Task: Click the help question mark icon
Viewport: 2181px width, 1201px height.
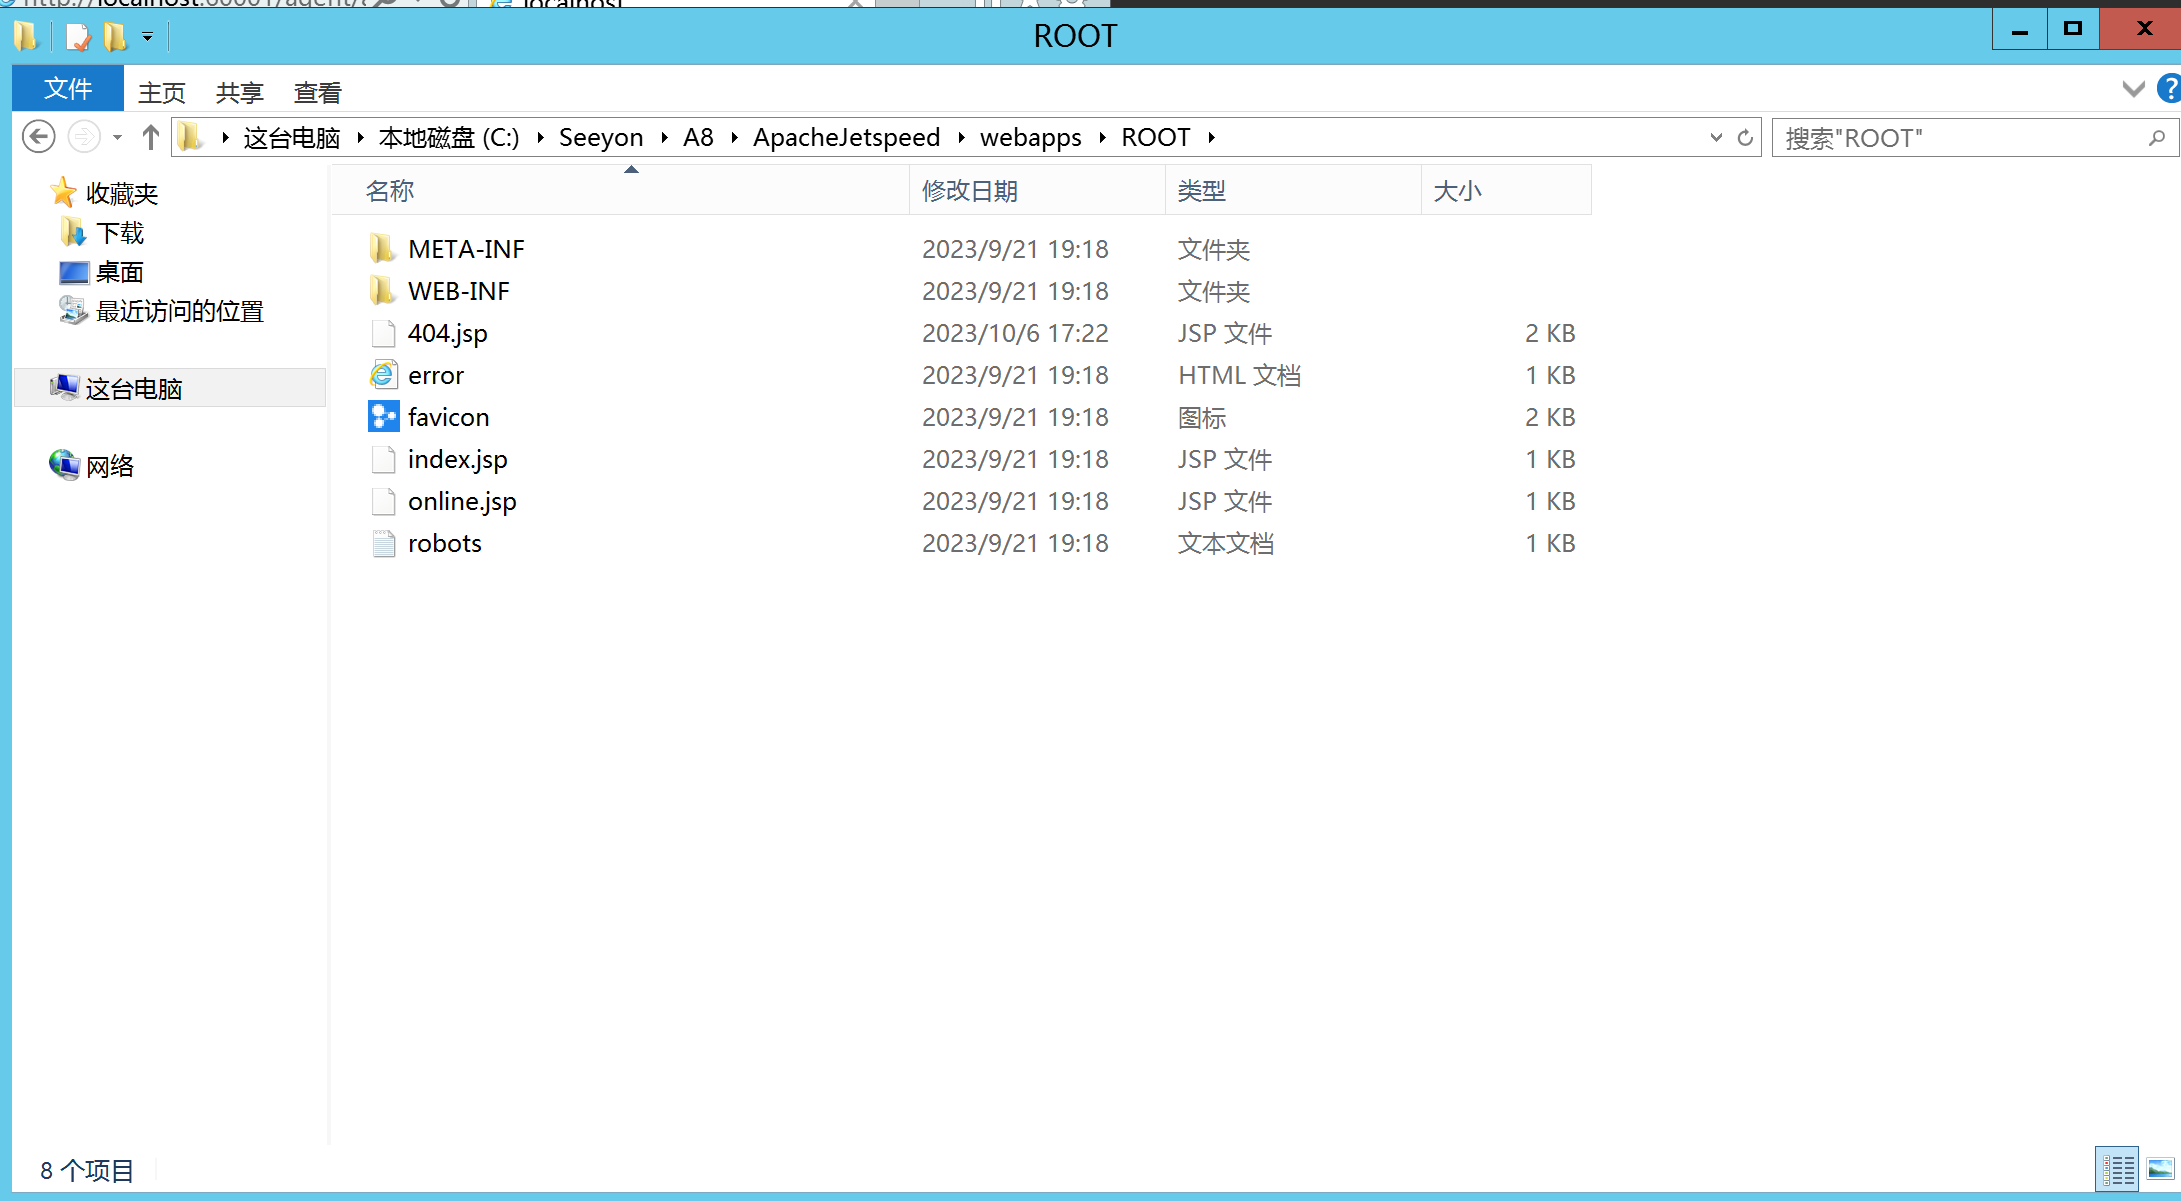Action: click(x=2168, y=89)
